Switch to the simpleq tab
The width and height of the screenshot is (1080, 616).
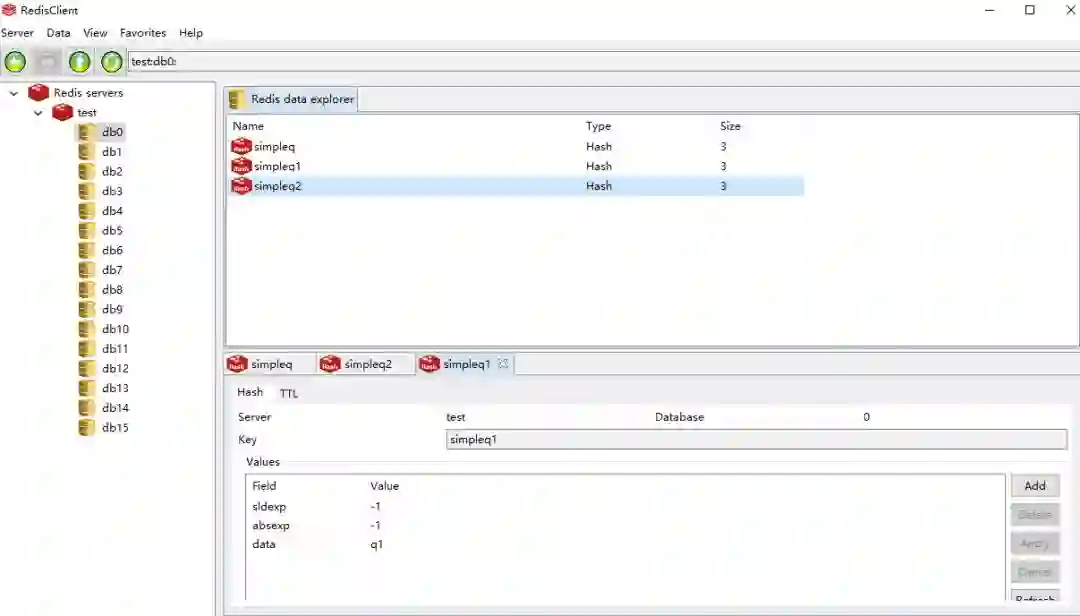point(269,364)
